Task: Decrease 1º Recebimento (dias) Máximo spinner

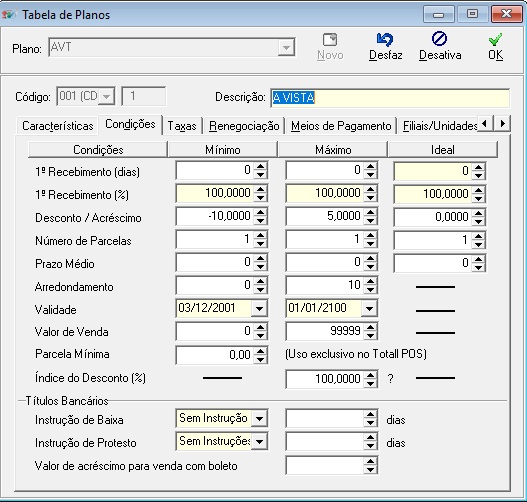Action: click(370, 175)
